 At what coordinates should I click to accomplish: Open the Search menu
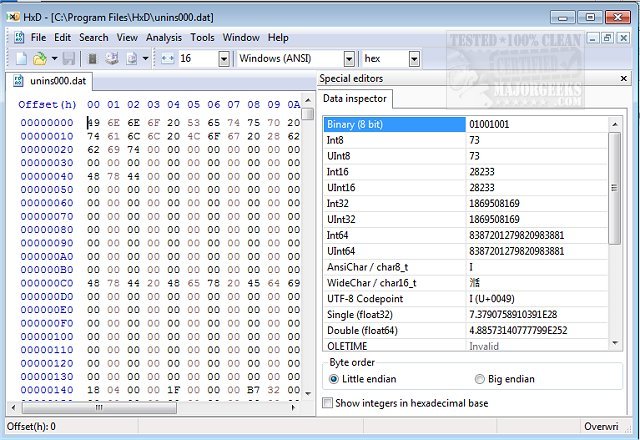(x=93, y=38)
